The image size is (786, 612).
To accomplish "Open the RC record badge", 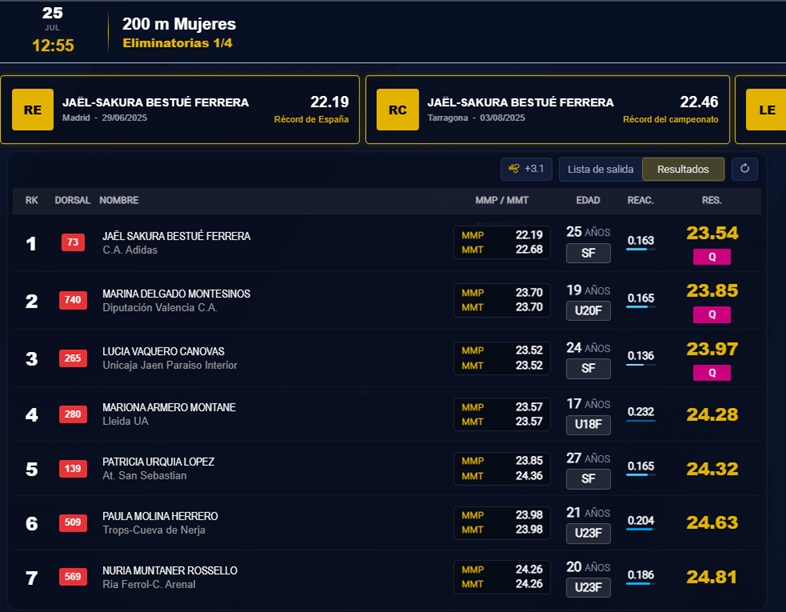I will point(398,110).
